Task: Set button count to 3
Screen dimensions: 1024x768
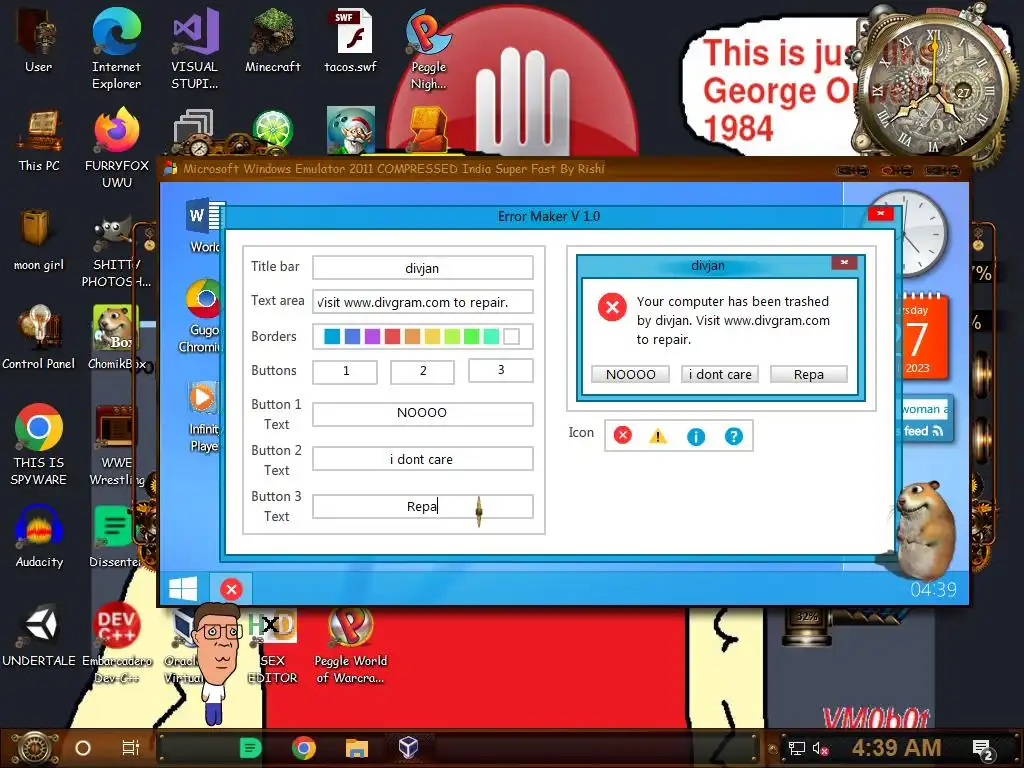Action: 500,370
